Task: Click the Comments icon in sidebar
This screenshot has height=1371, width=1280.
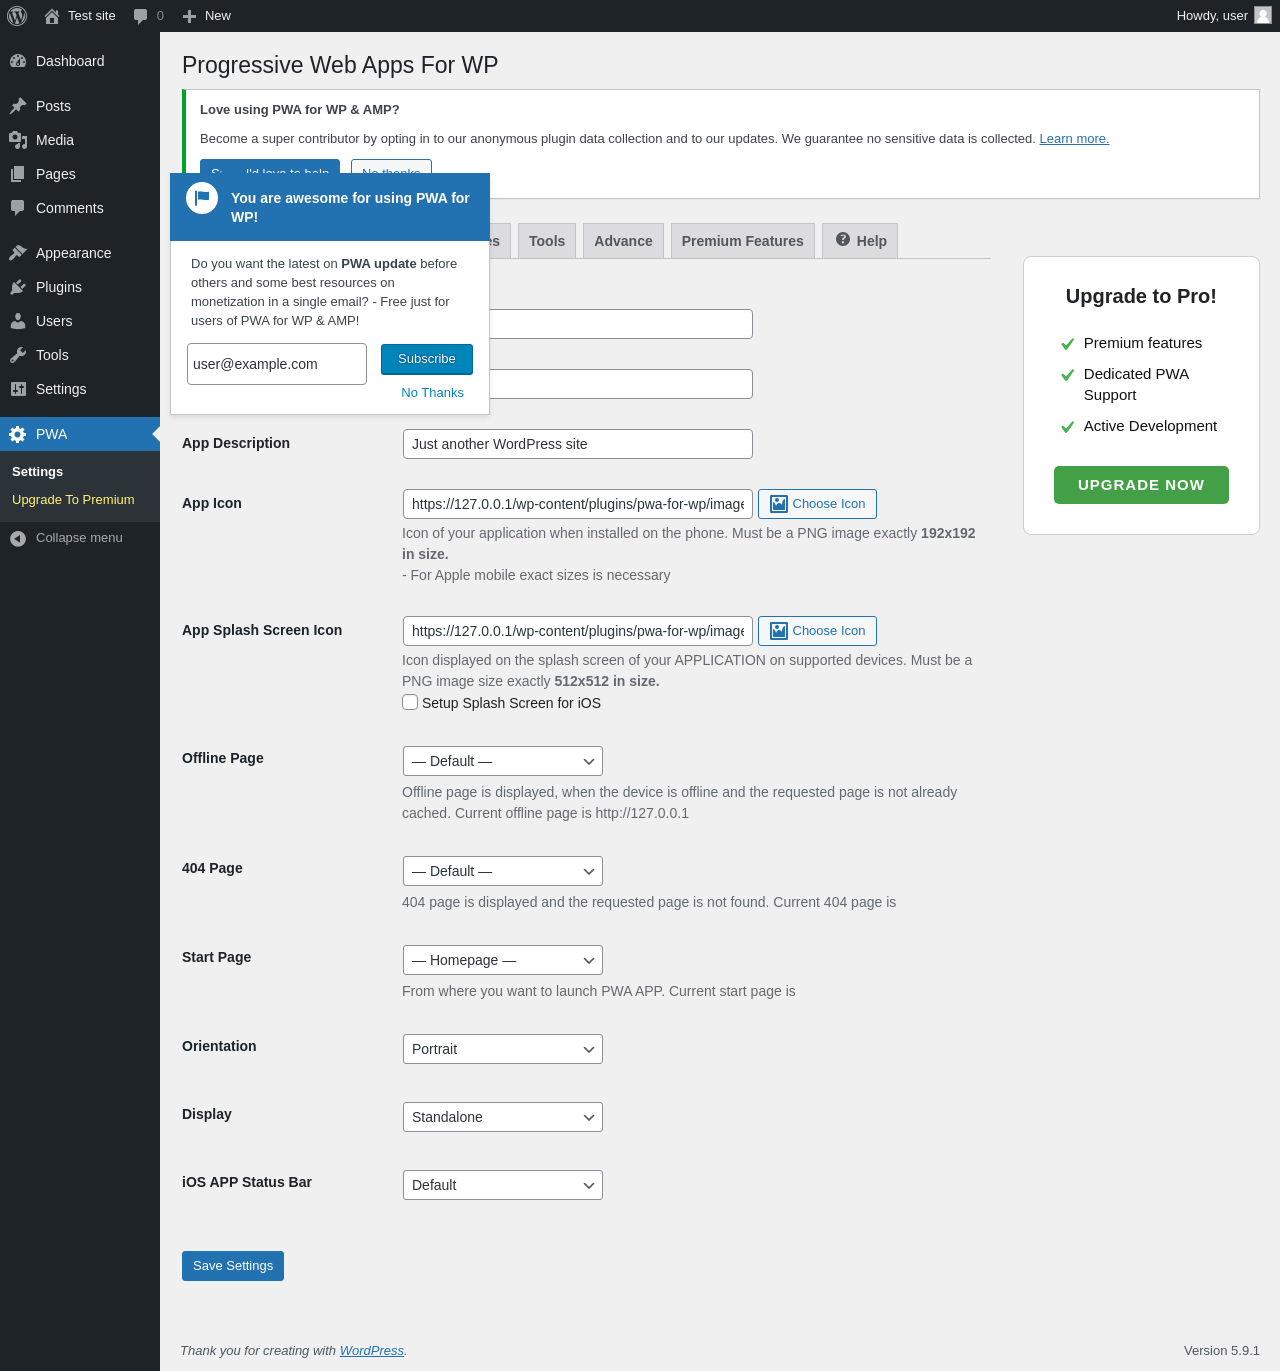Action: (18, 208)
